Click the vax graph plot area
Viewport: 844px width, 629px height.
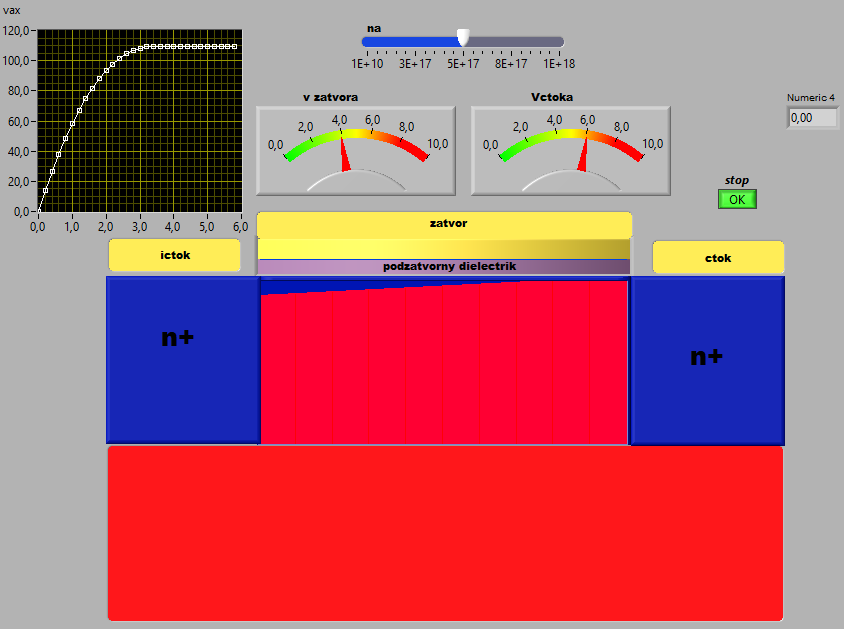140,121
